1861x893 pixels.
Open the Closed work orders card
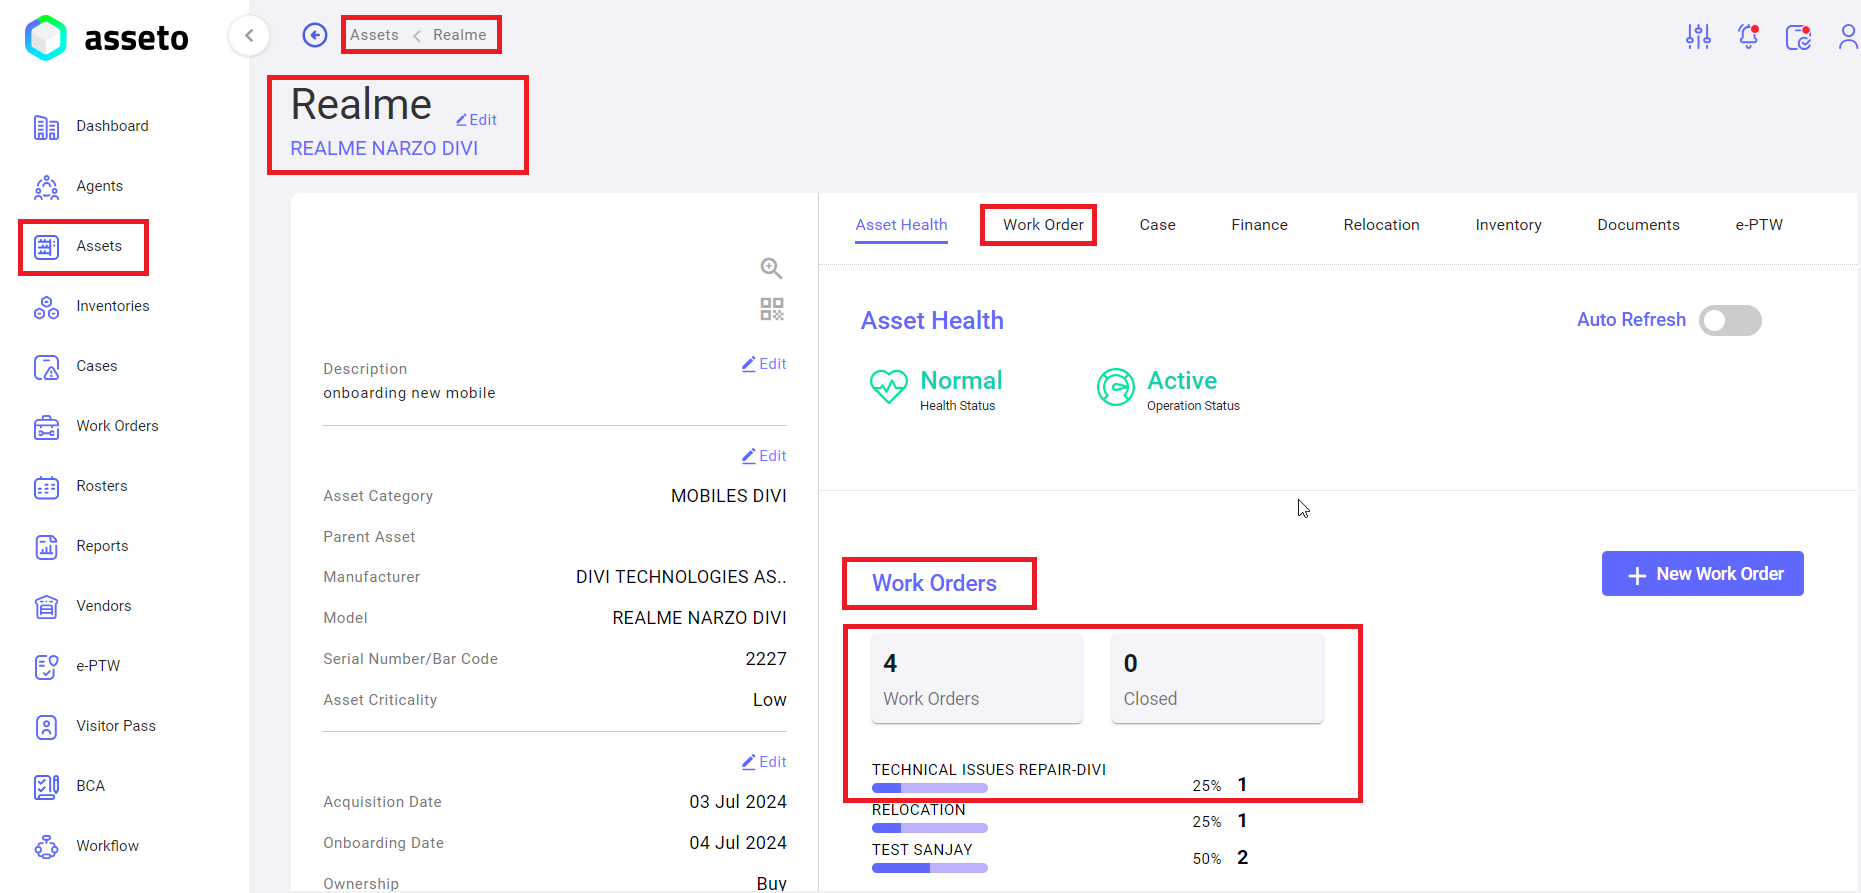pos(1216,679)
